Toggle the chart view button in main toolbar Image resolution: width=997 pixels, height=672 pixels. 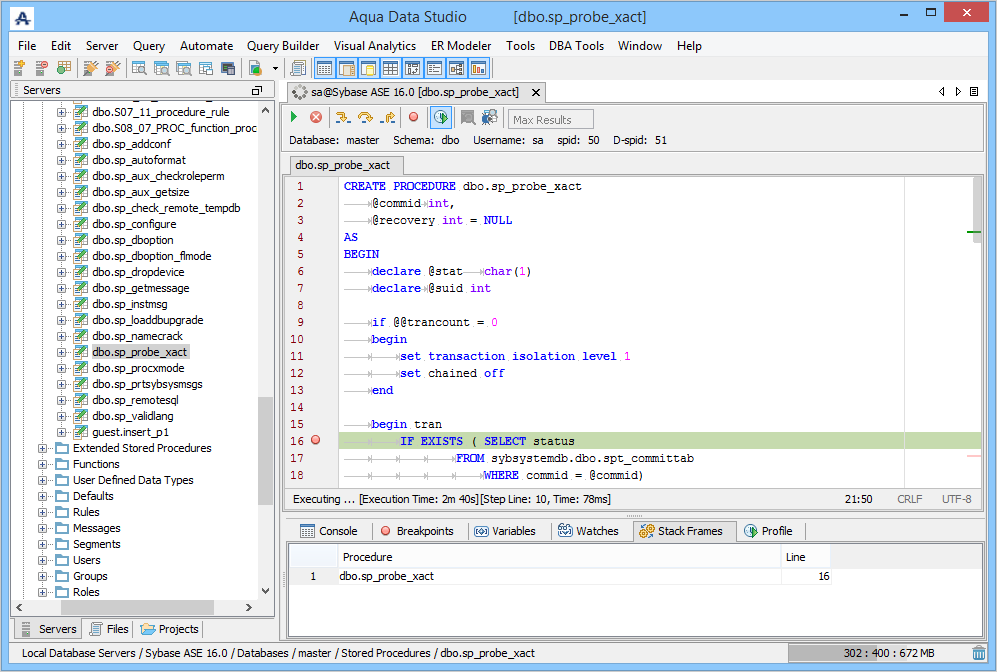(478, 68)
